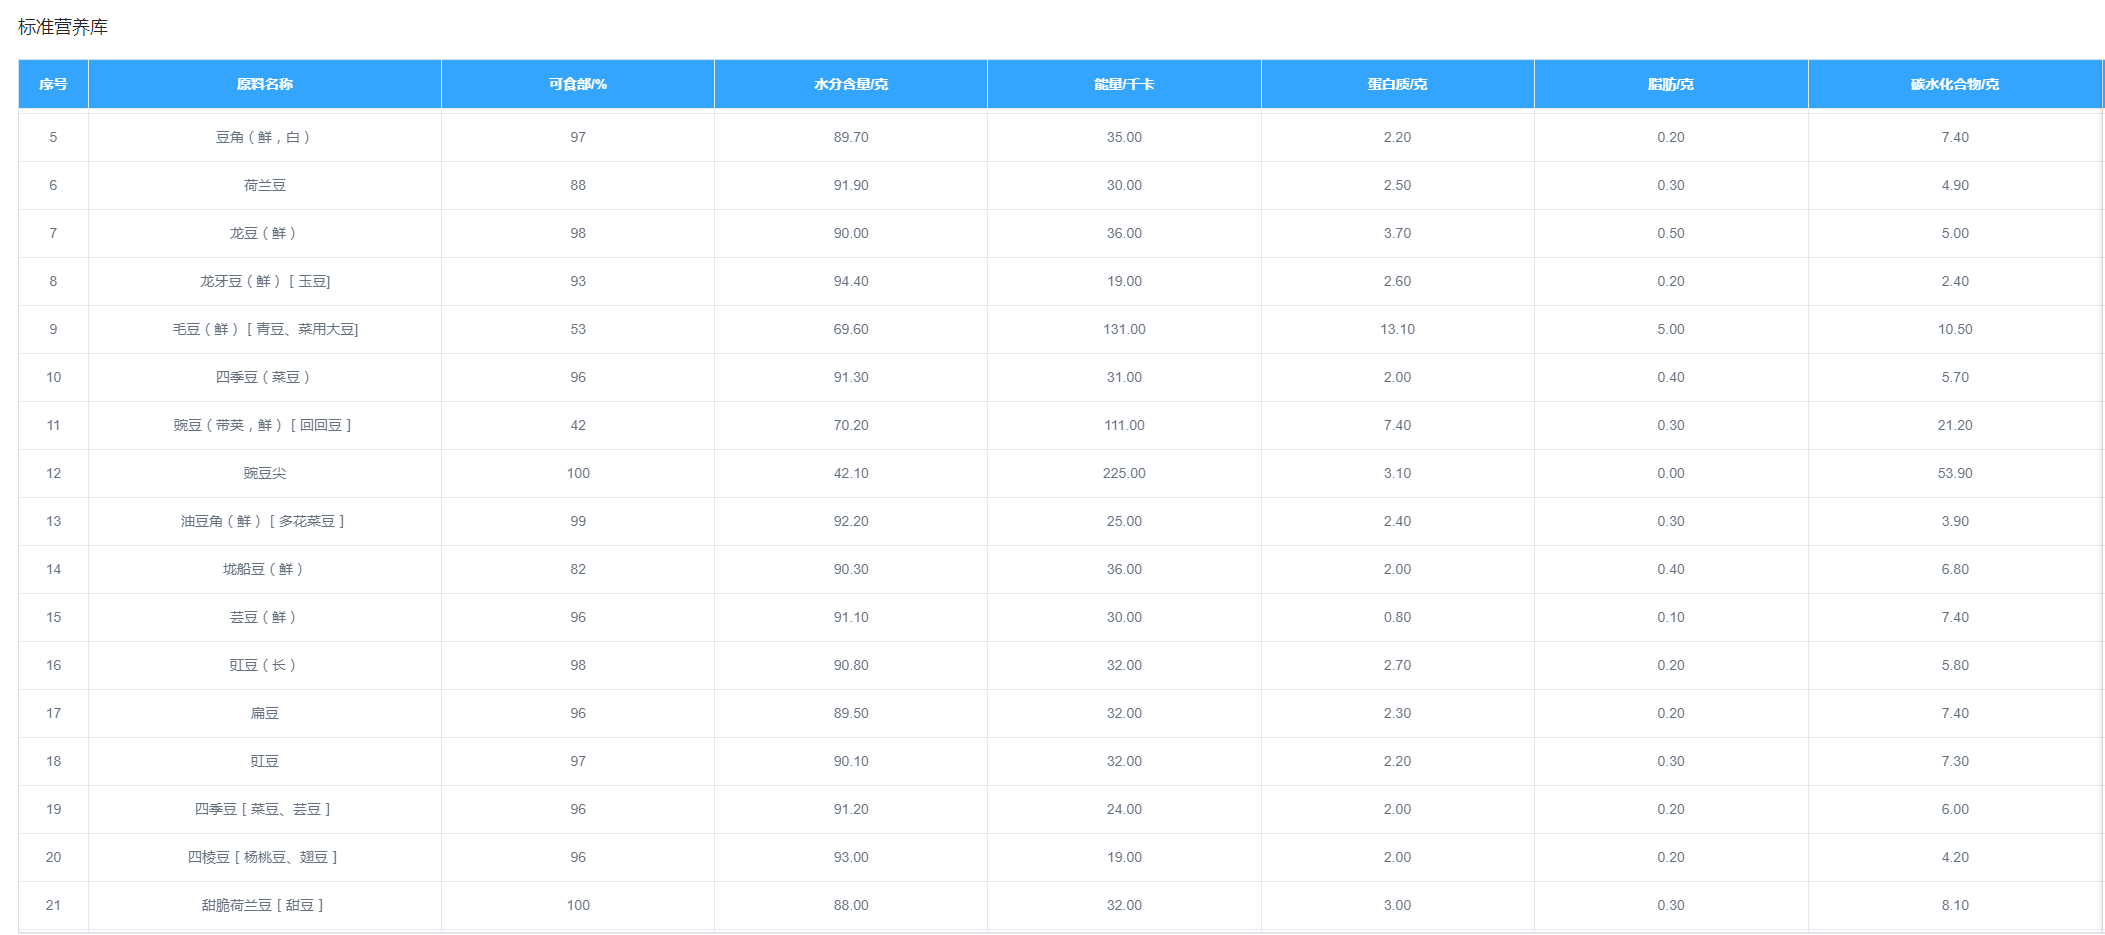Click the 能量/千卡 column header
This screenshot has height=935, width=2105.
click(x=1124, y=84)
